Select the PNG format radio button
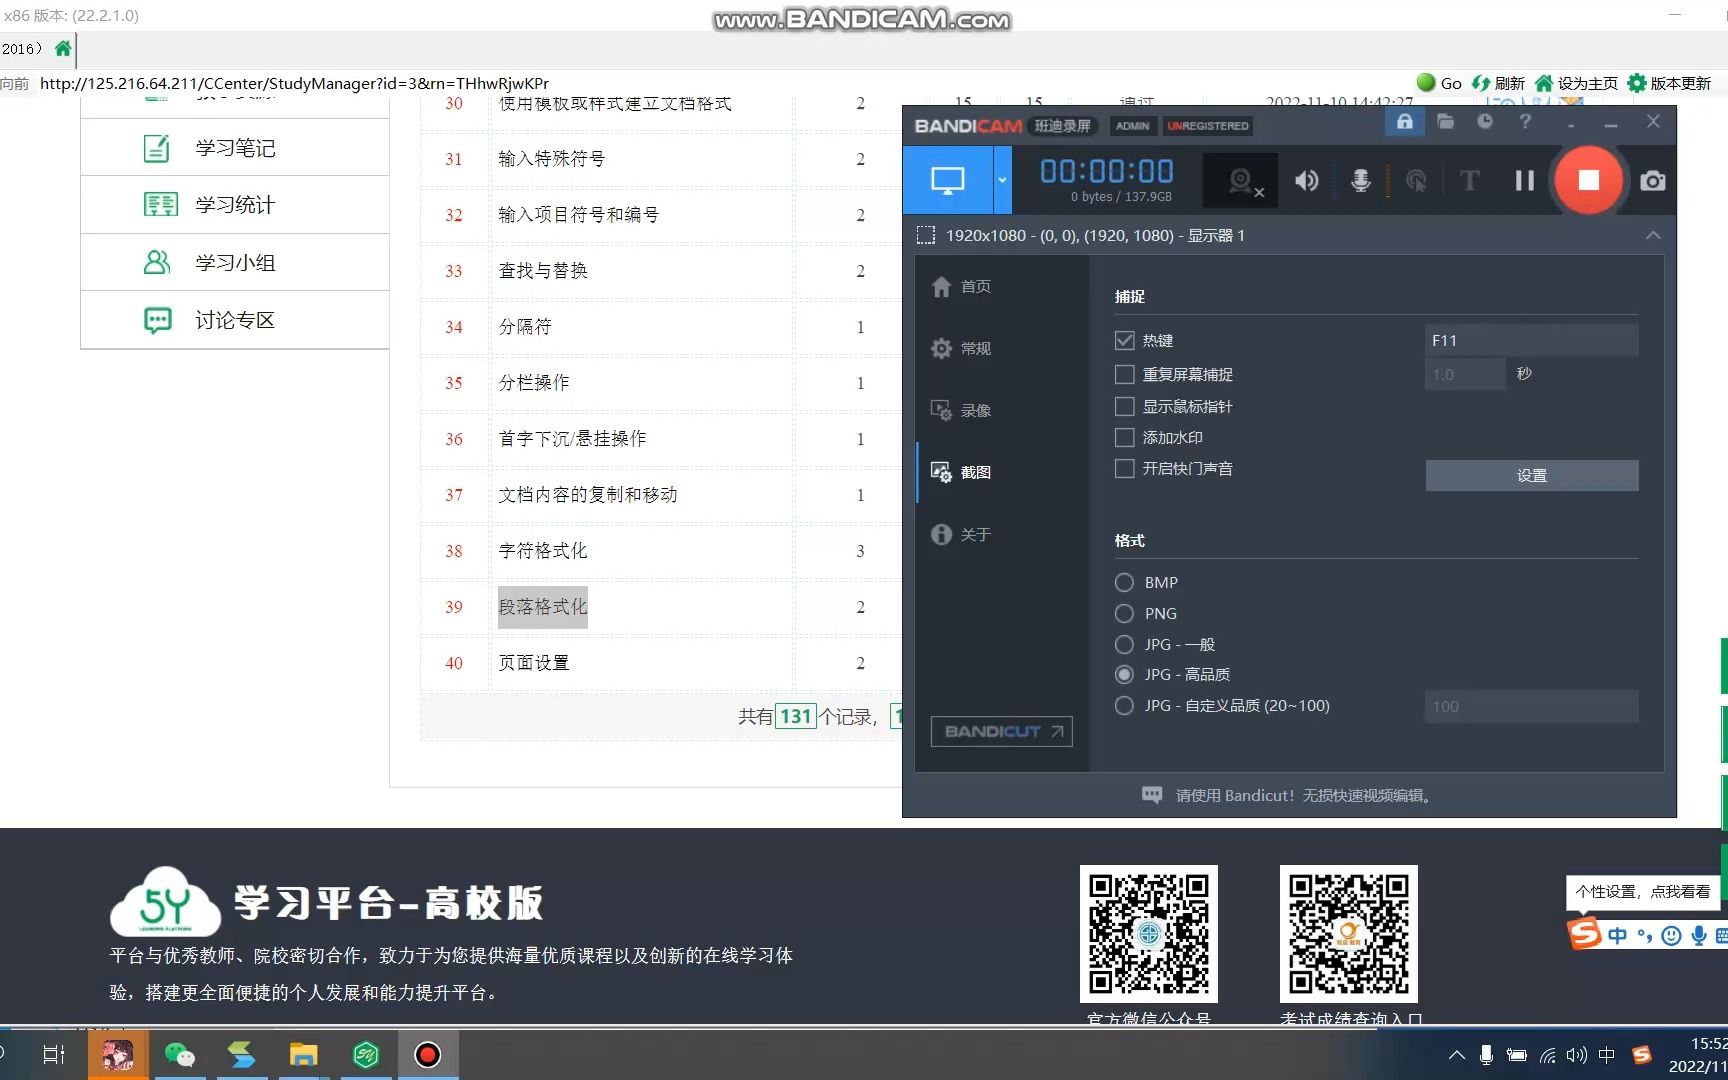 1123,613
